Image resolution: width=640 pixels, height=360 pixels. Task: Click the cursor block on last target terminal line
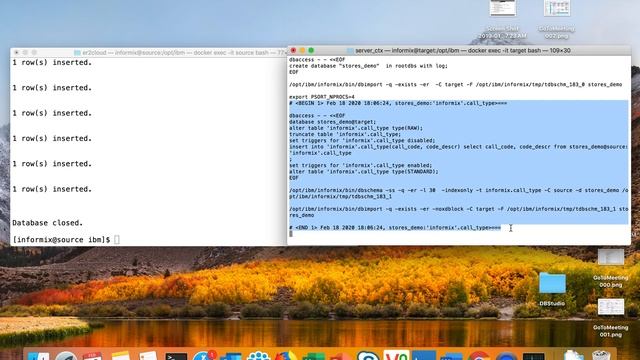tap(291, 234)
